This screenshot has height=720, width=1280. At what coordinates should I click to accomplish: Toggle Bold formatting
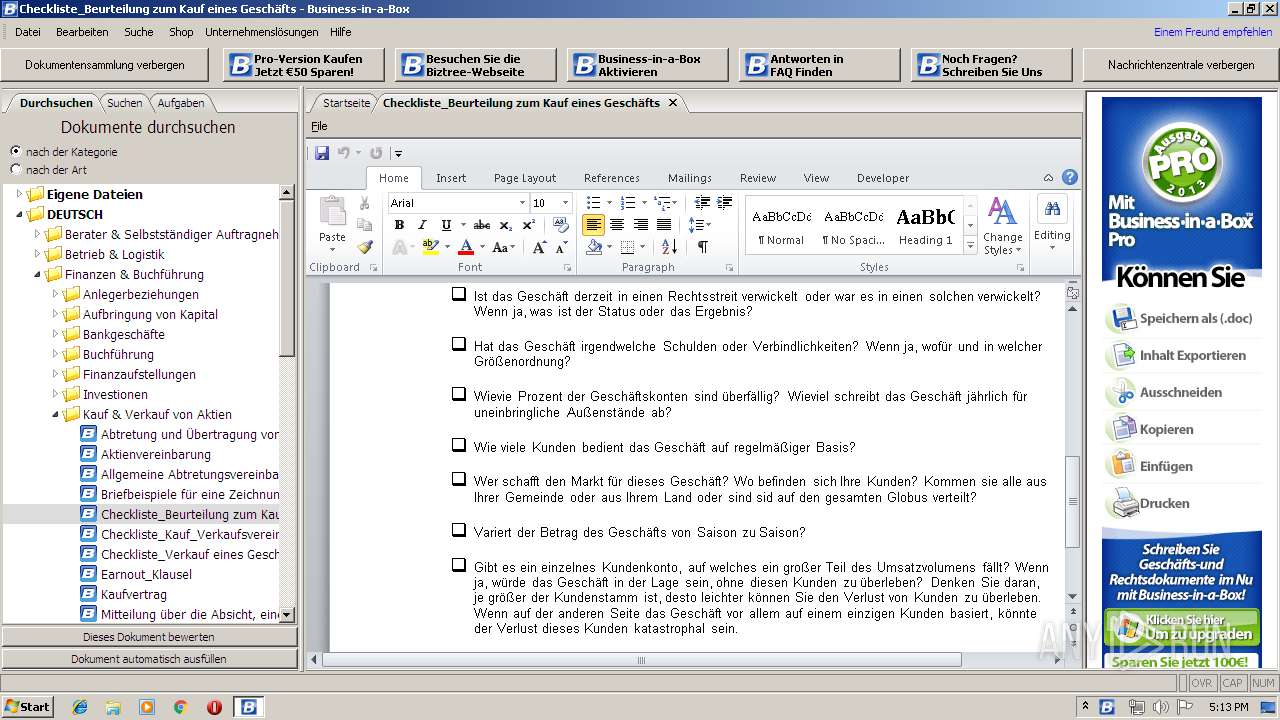(399, 225)
